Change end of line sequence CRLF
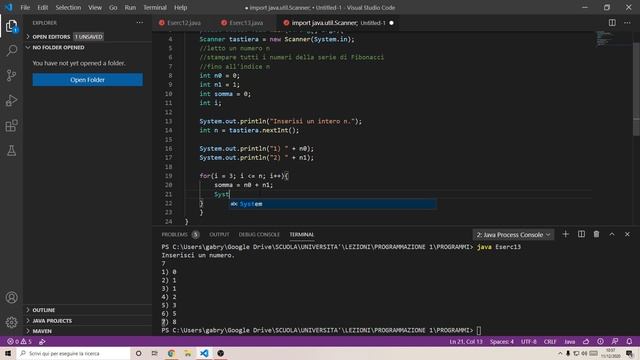Screen dimensions: 640x360 (550, 342)
